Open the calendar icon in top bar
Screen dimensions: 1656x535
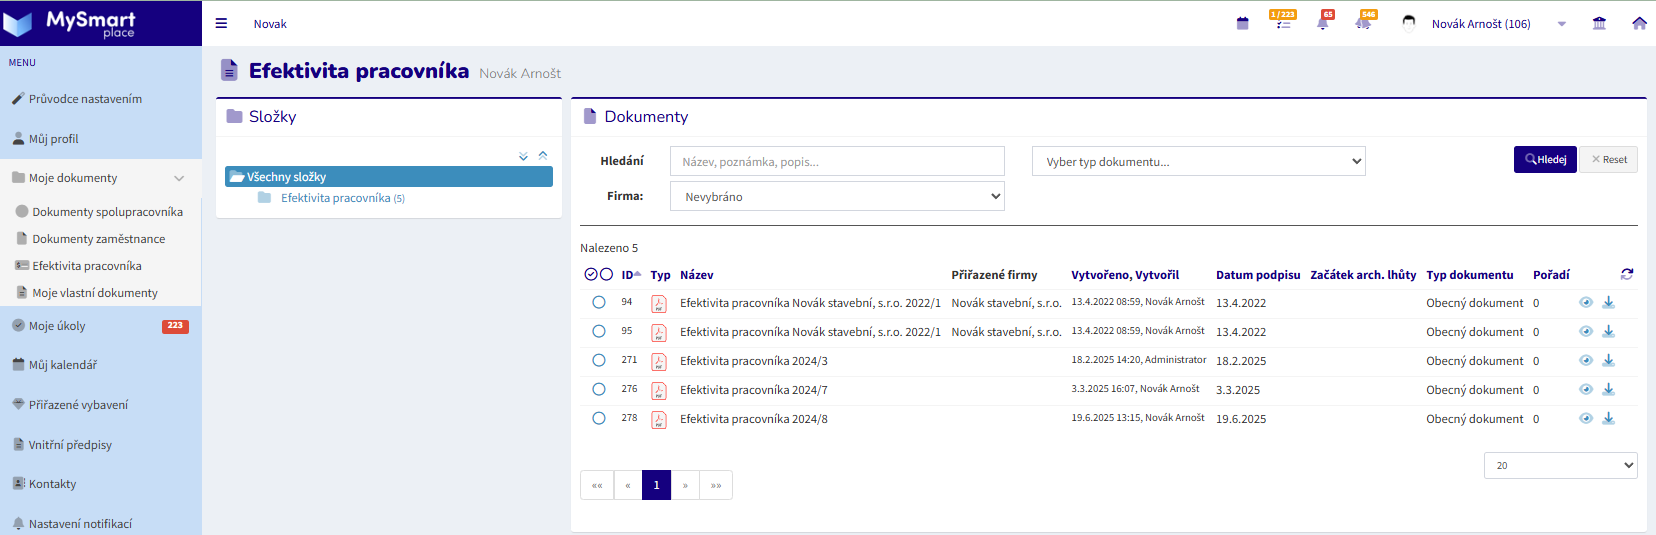pos(1242,24)
